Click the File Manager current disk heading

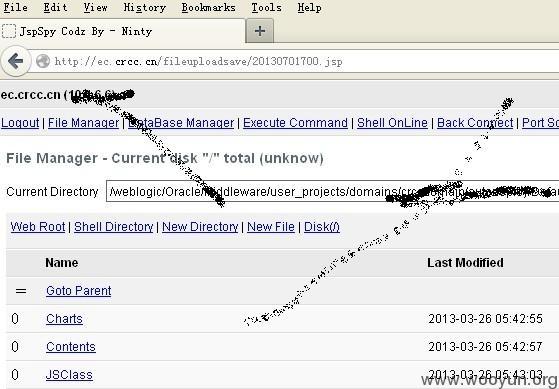click(165, 158)
